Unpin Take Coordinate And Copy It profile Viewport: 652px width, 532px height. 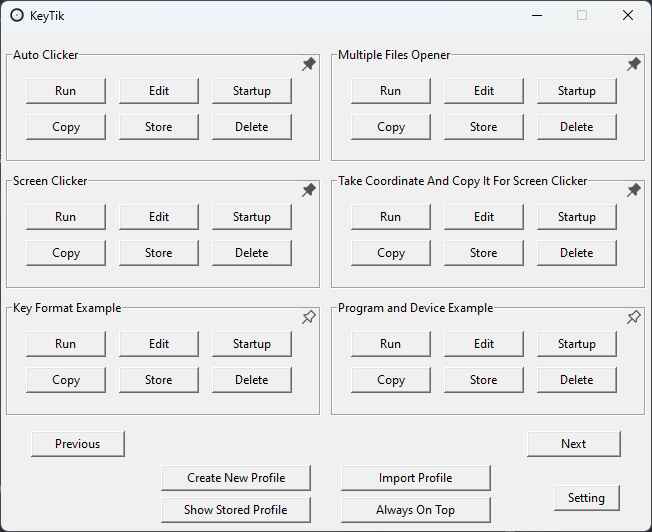(634, 190)
